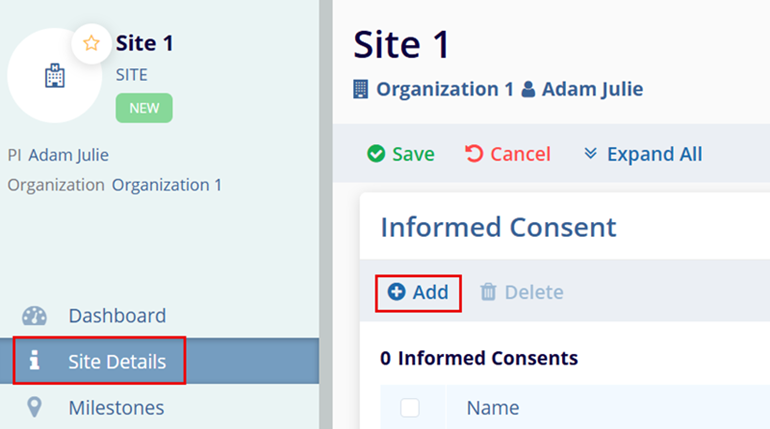Open the Milestones menu item

(116, 407)
